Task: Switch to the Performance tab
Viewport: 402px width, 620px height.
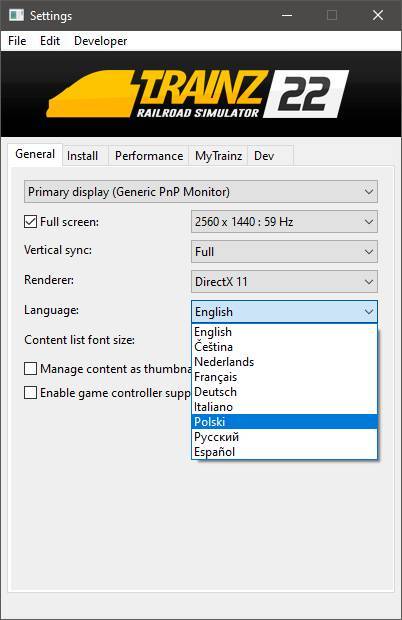Action: pos(149,156)
